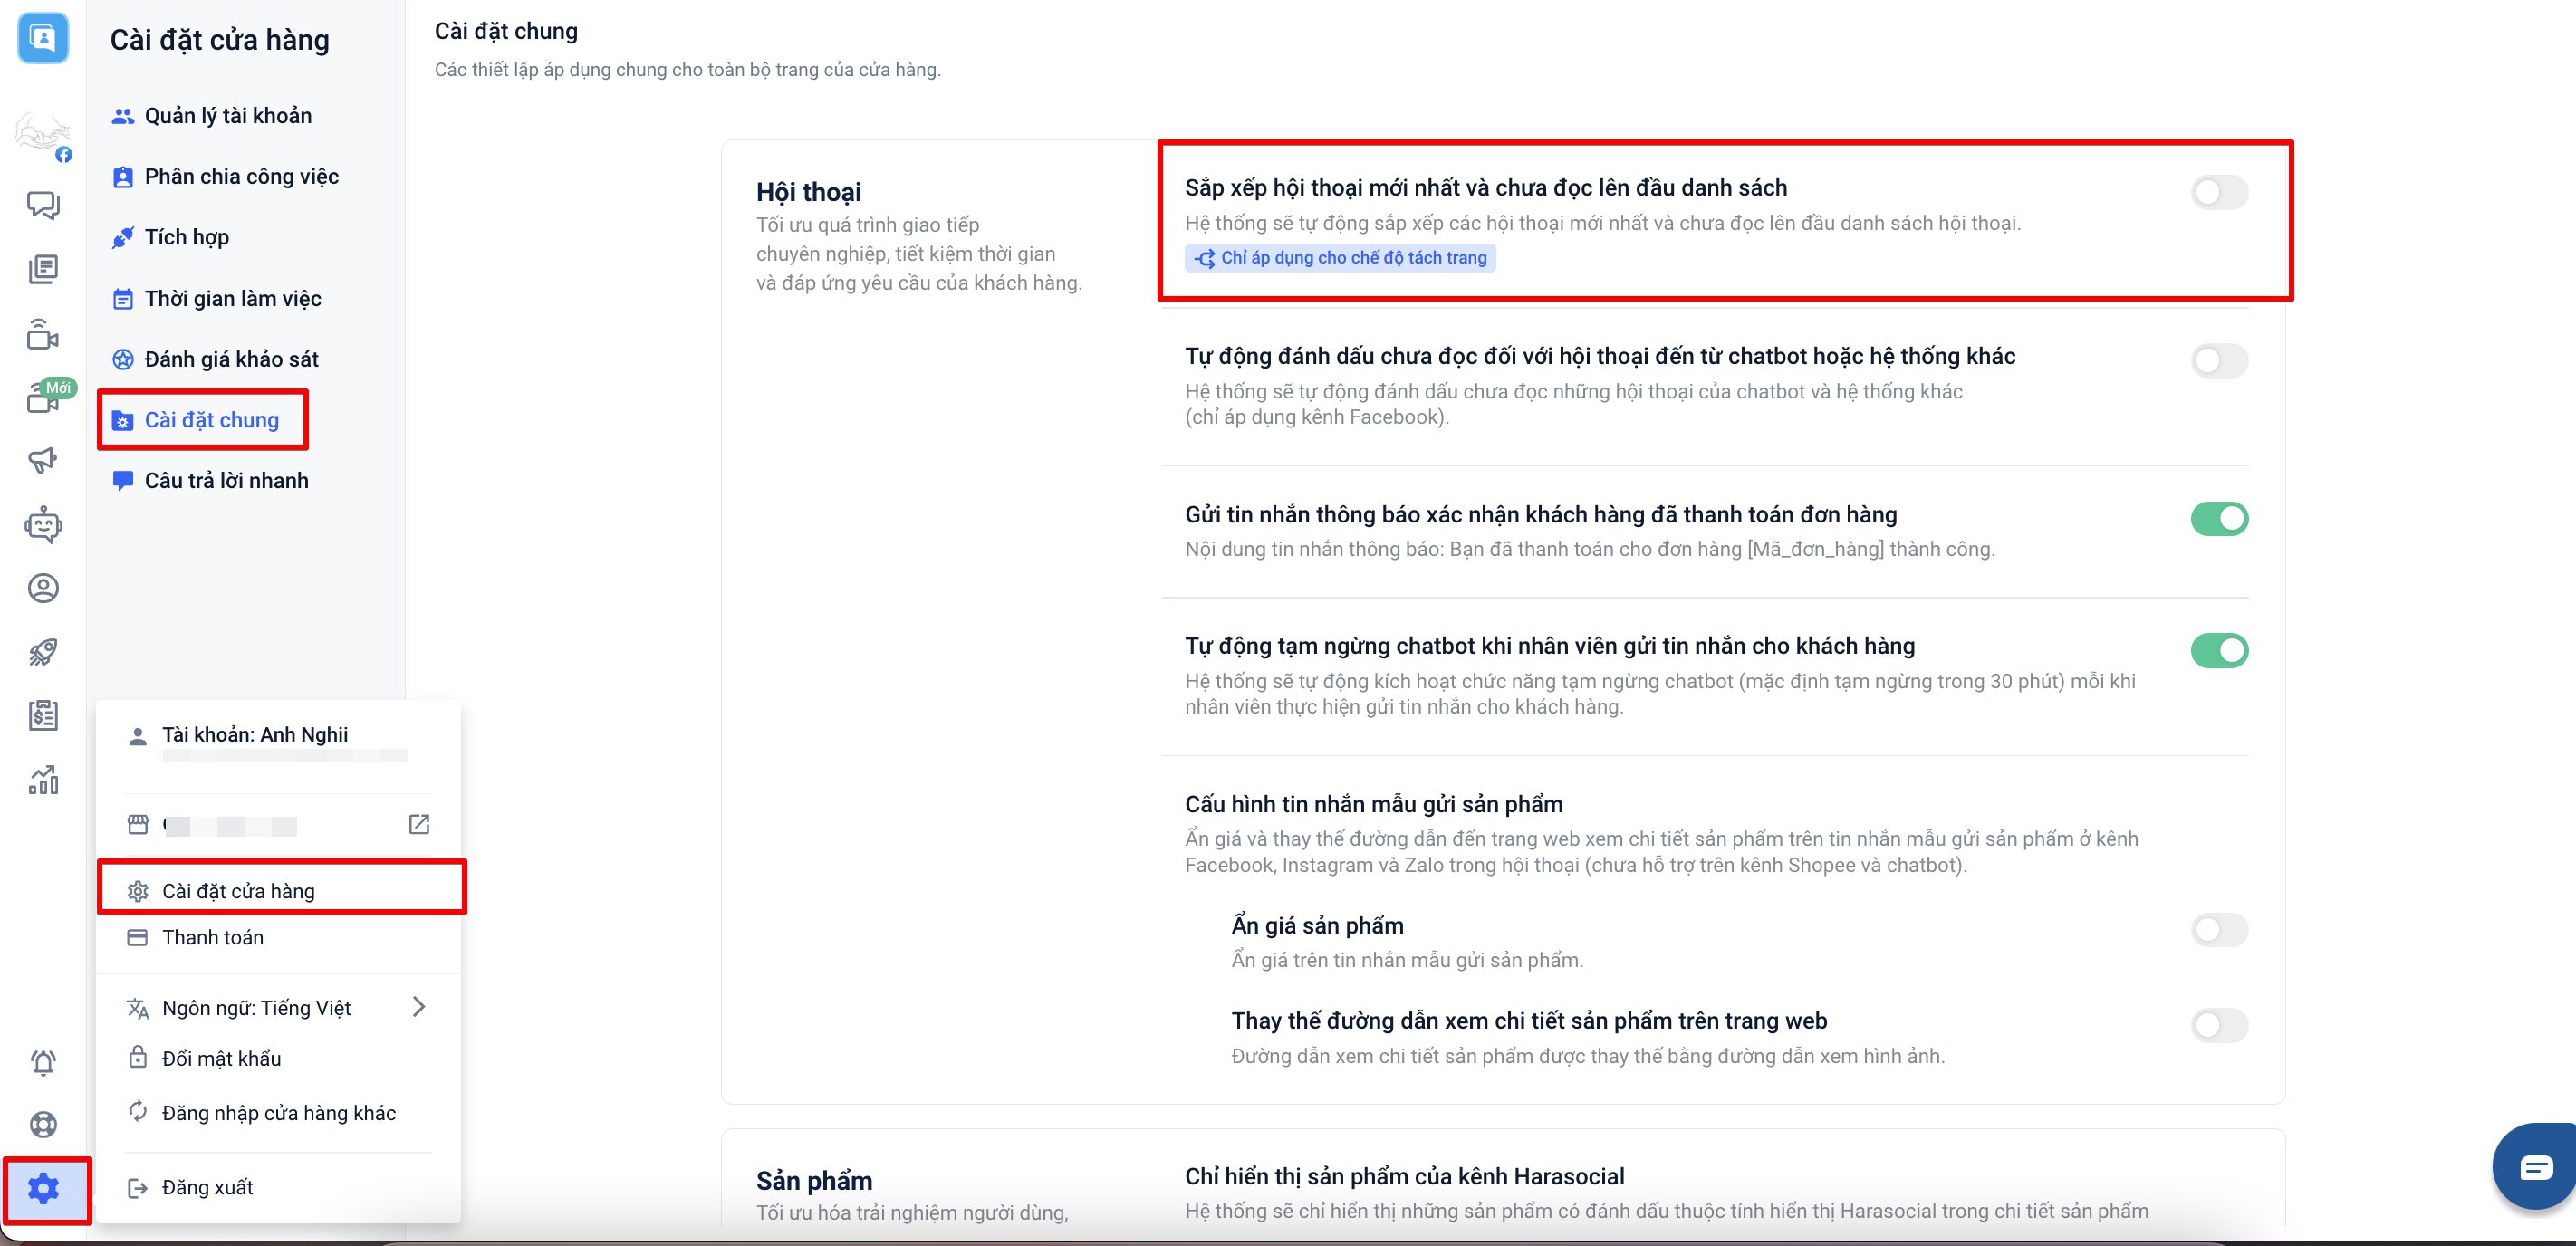Open Quản lý tài khoản settings section

(227, 115)
